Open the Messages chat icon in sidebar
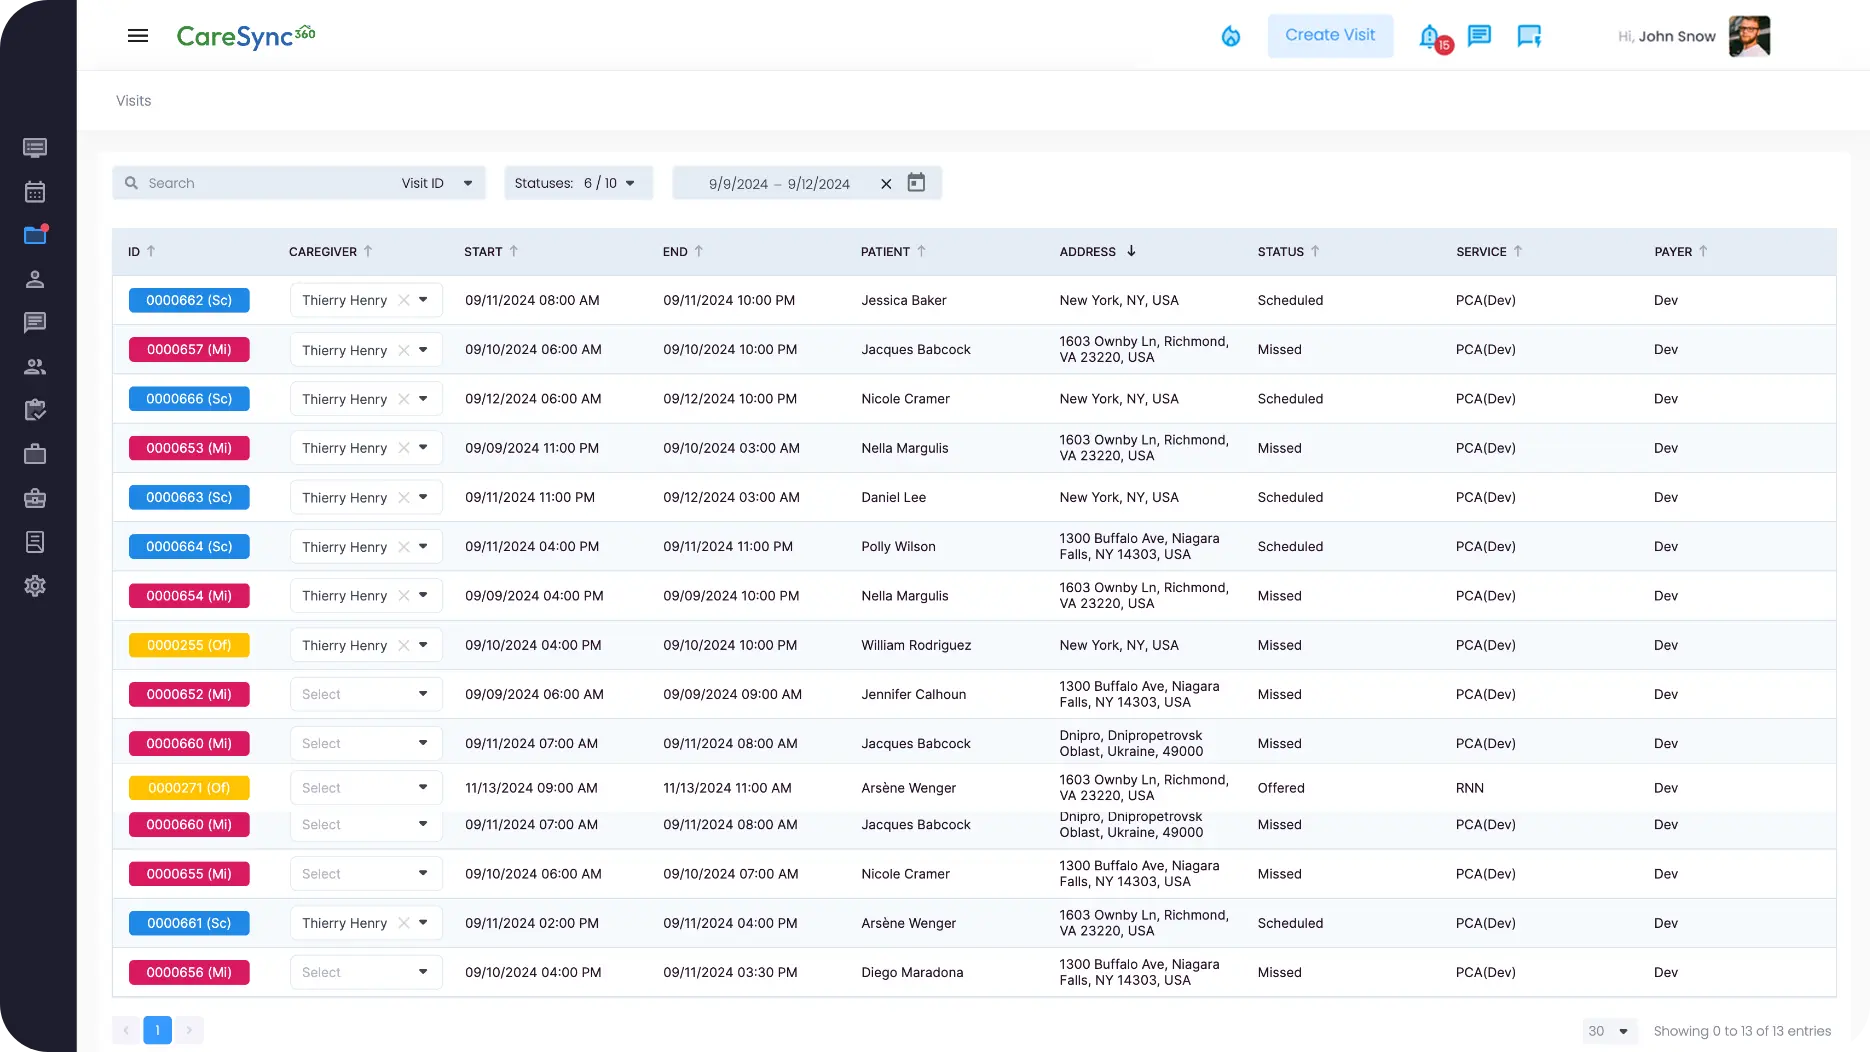The height and width of the screenshot is (1052, 1870). tap(35, 322)
